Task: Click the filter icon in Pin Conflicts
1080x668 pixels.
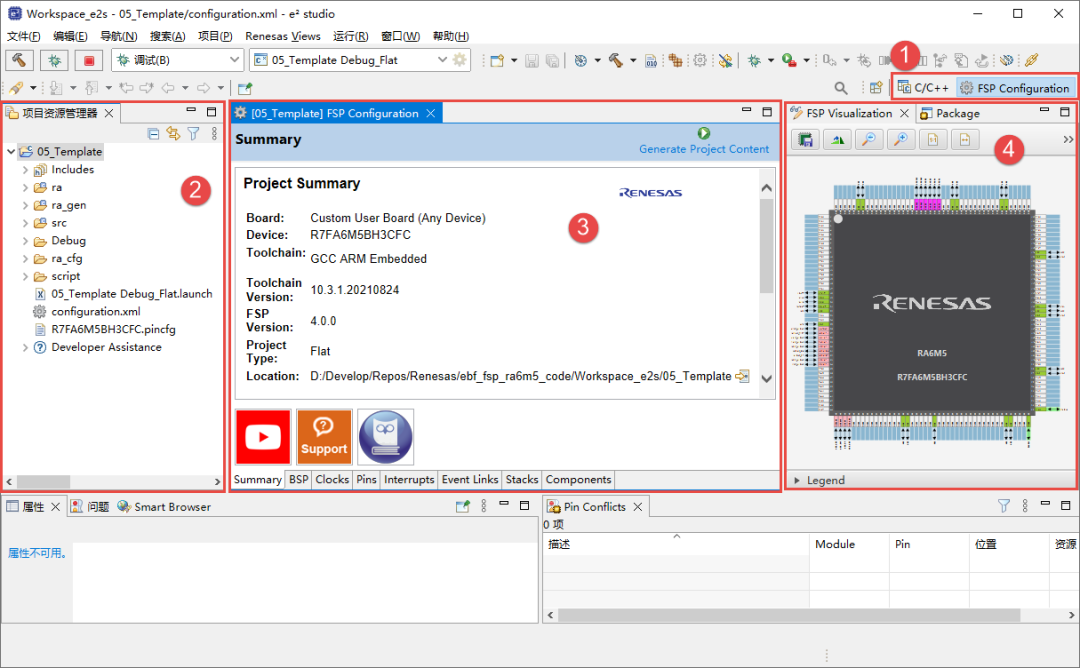Action: point(1004,506)
